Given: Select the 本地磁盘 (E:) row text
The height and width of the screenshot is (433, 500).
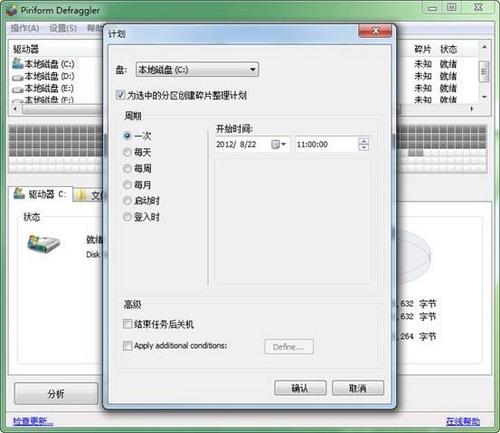Looking at the screenshot, I should 49,88.
